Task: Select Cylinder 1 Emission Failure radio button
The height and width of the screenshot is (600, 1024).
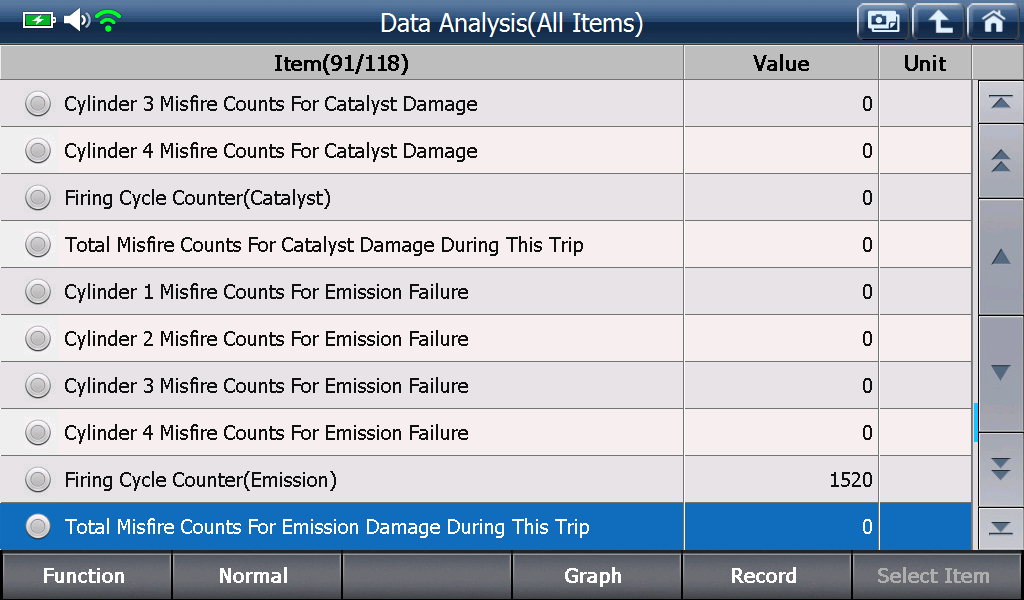Action: 38,292
